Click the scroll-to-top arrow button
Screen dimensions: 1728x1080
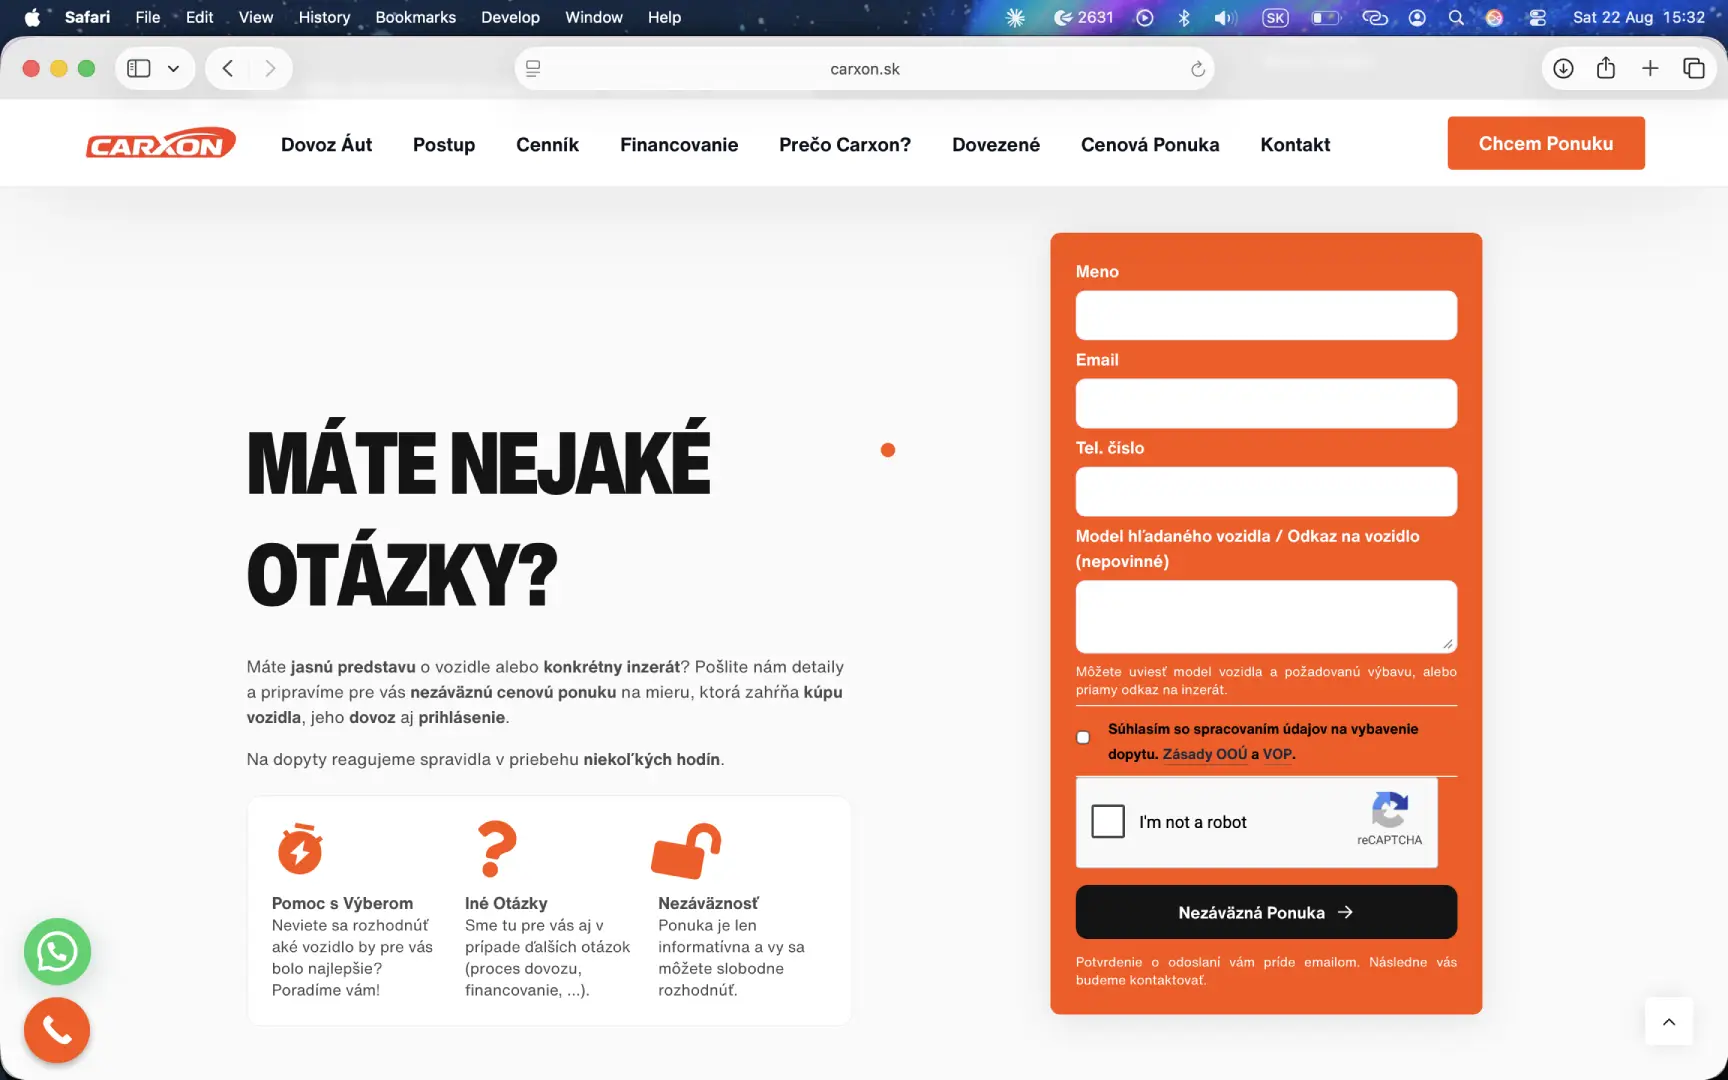coord(1669,1021)
